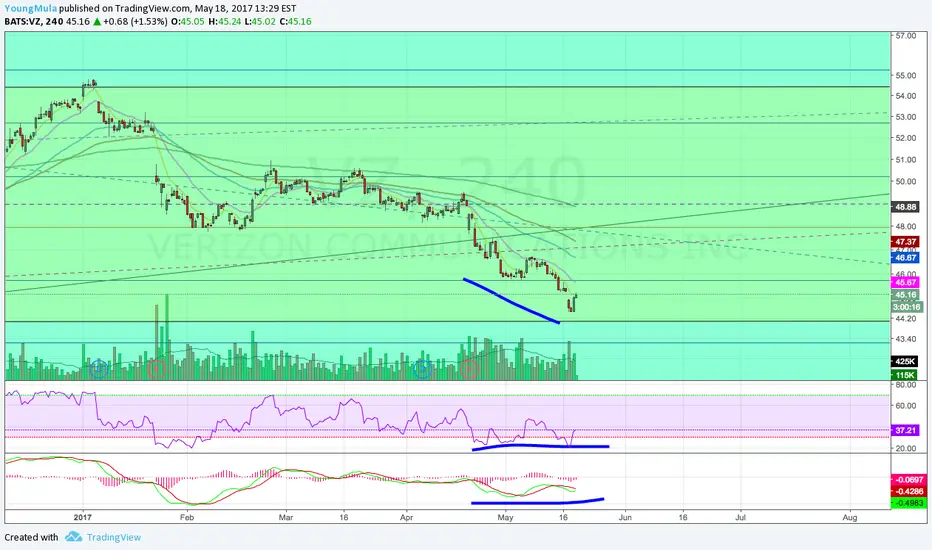Image resolution: width=932 pixels, height=550 pixels.
Task: Click the blue dividend marker after Apr
Action: pos(423,369)
